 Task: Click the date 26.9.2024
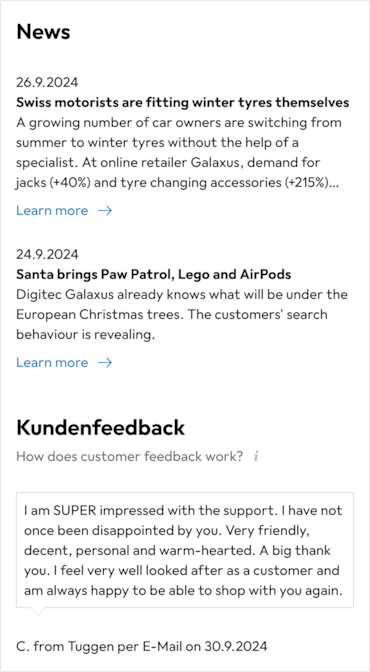(x=47, y=82)
